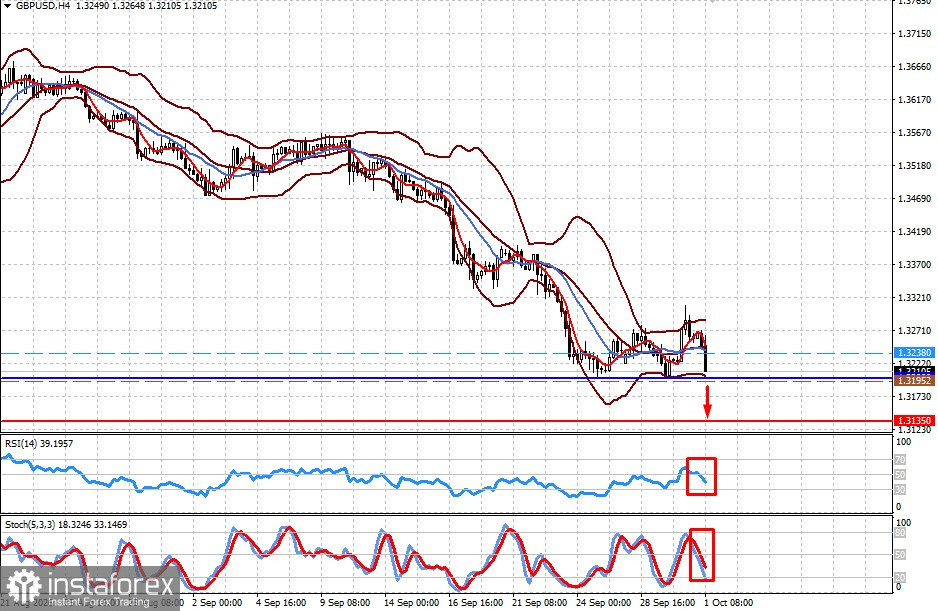
Task: Click the 4 Sep 16:00 time label
Action: [281, 603]
